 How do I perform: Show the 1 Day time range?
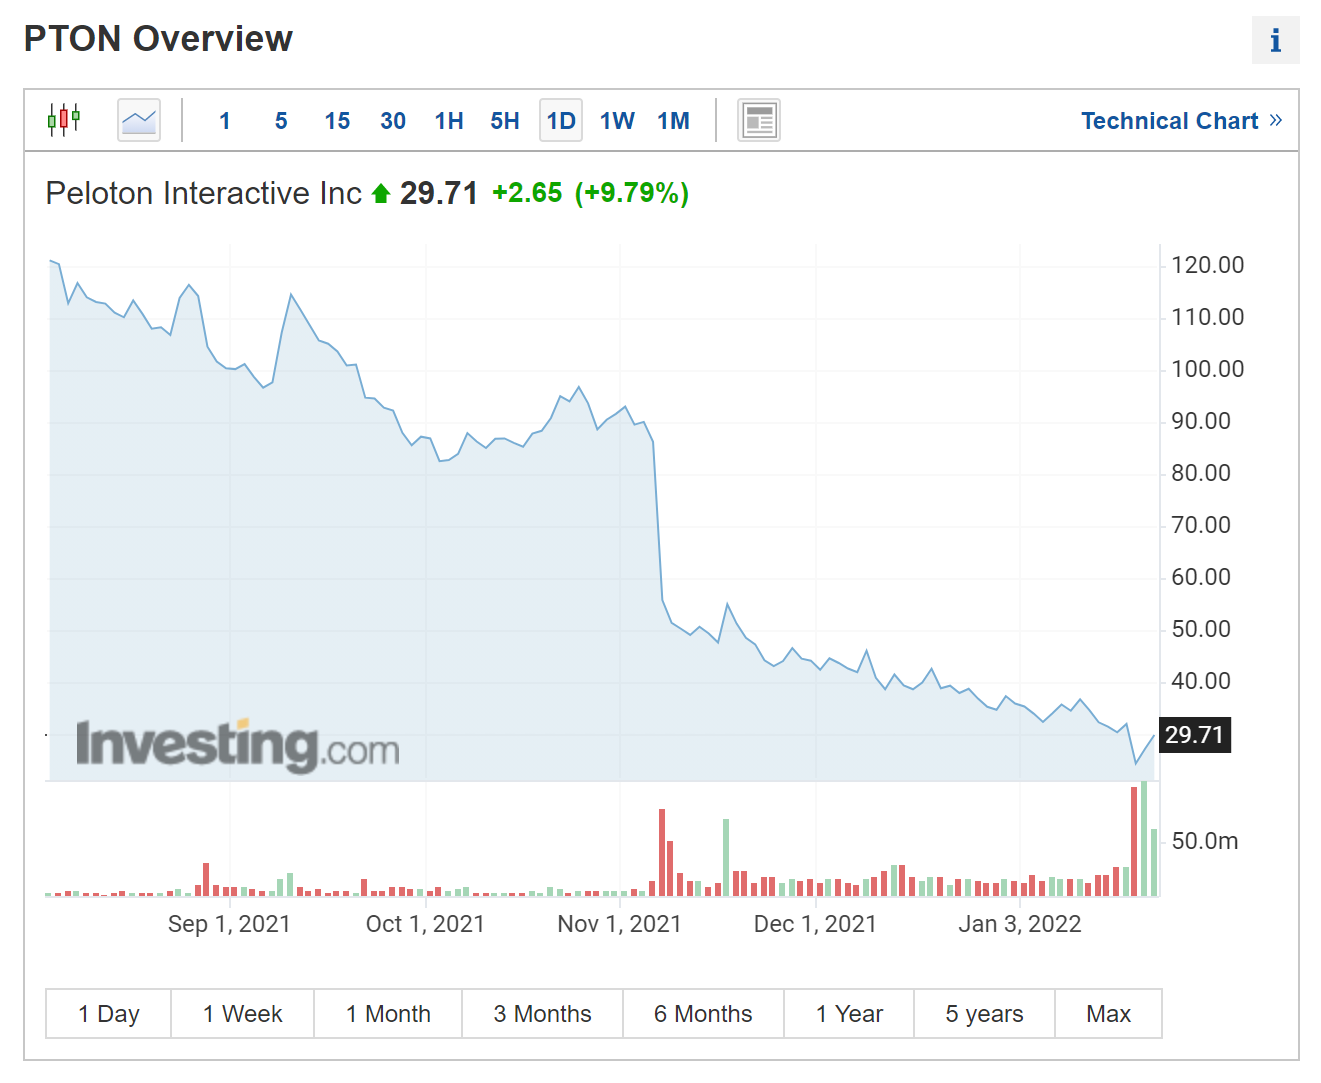[x=109, y=1014]
